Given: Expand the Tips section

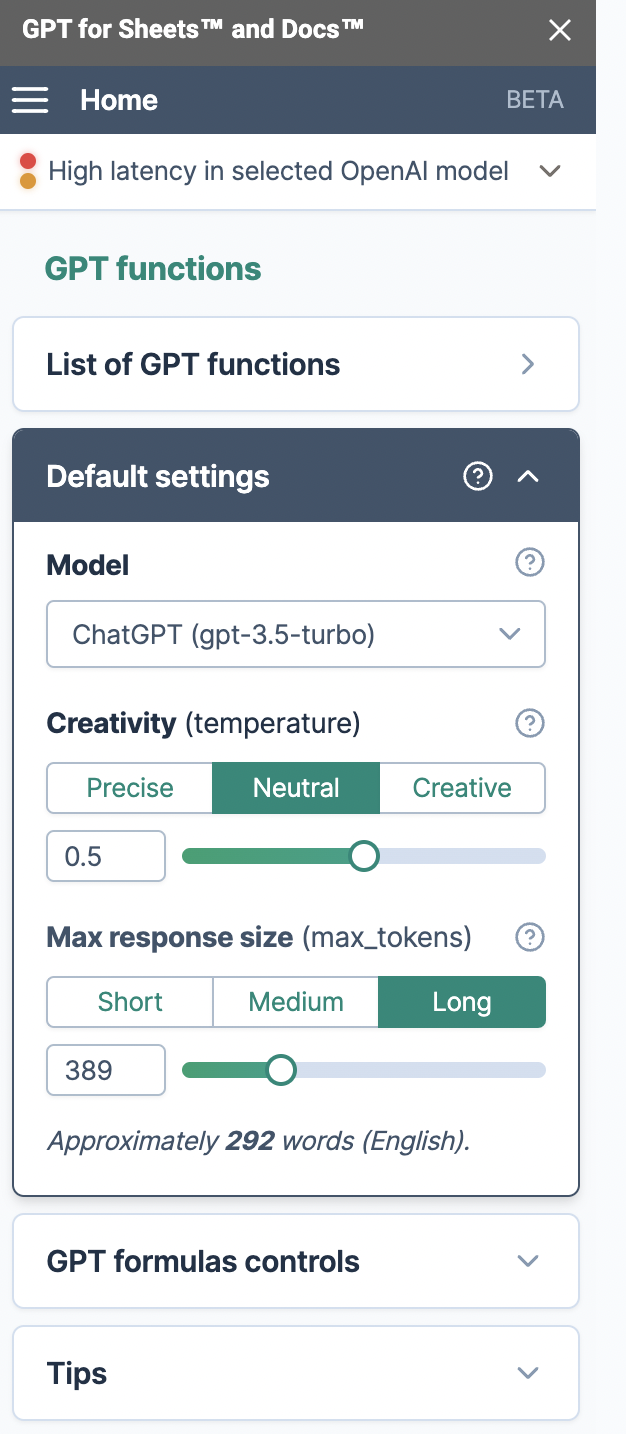Looking at the screenshot, I should click(x=296, y=1373).
